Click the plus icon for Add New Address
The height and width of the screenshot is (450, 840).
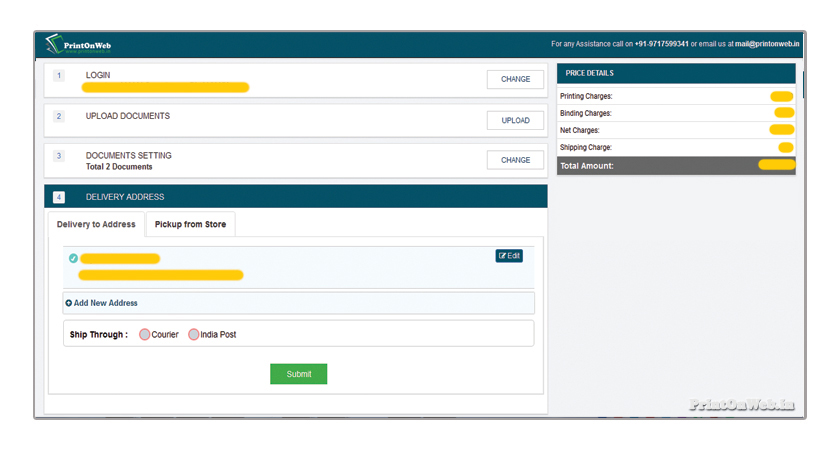tap(68, 303)
